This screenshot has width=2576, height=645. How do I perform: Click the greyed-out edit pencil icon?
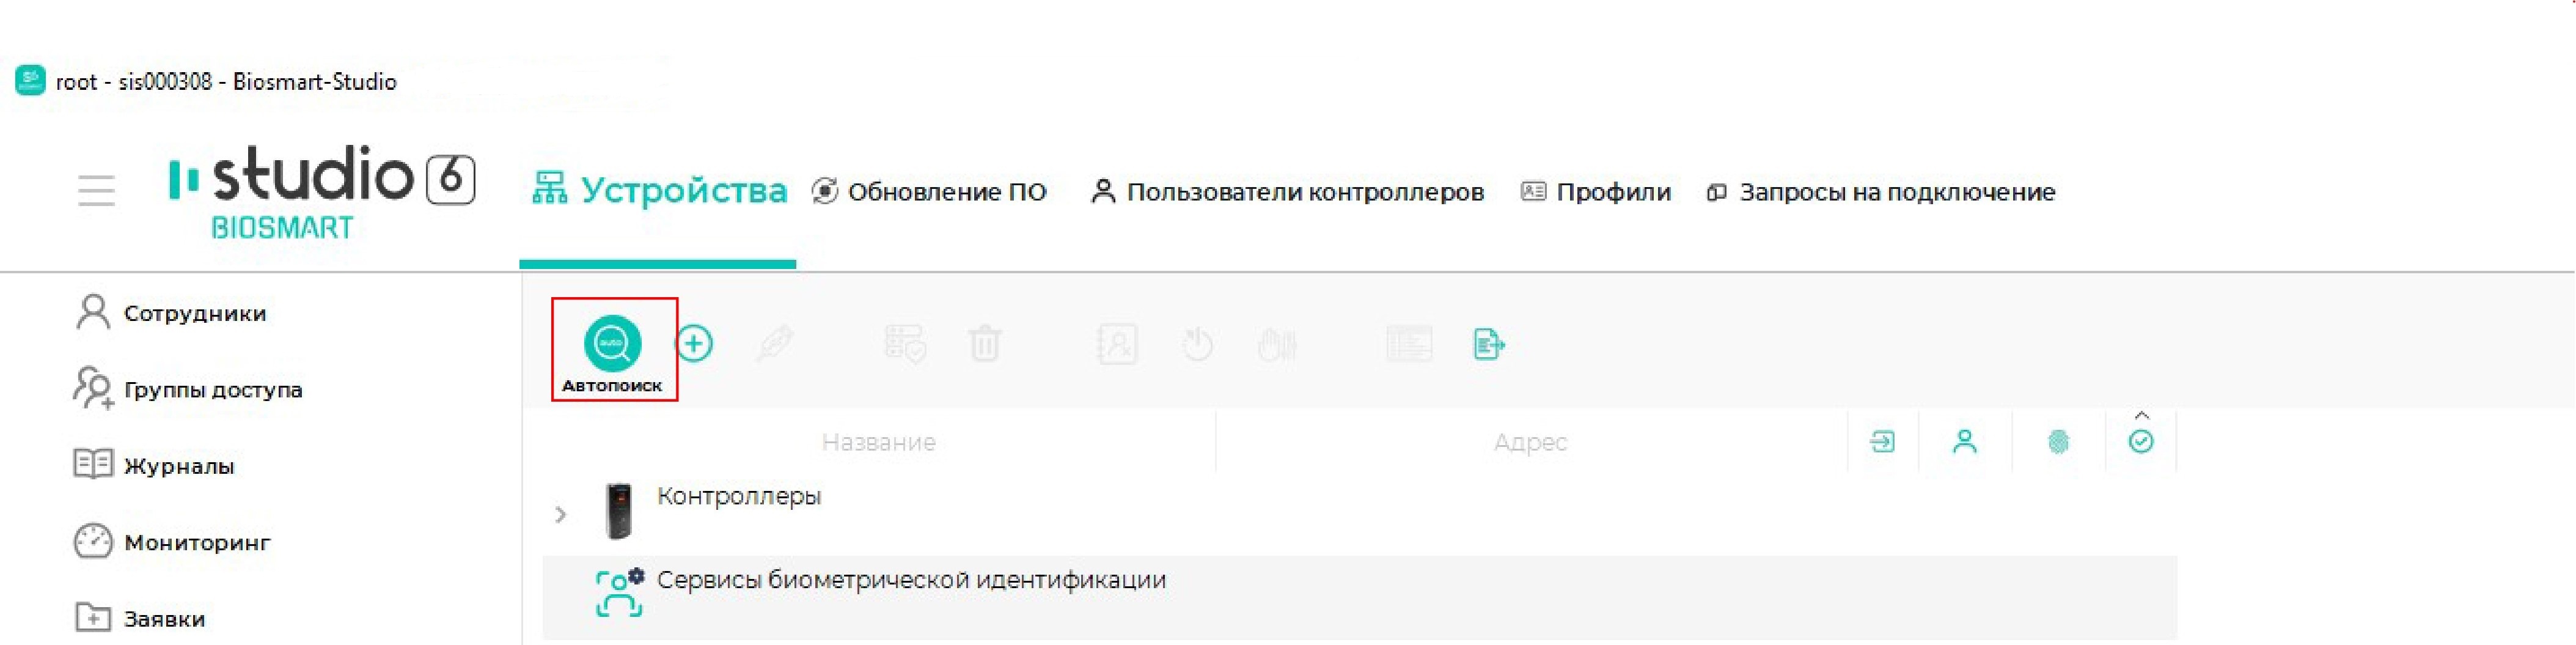pos(776,344)
